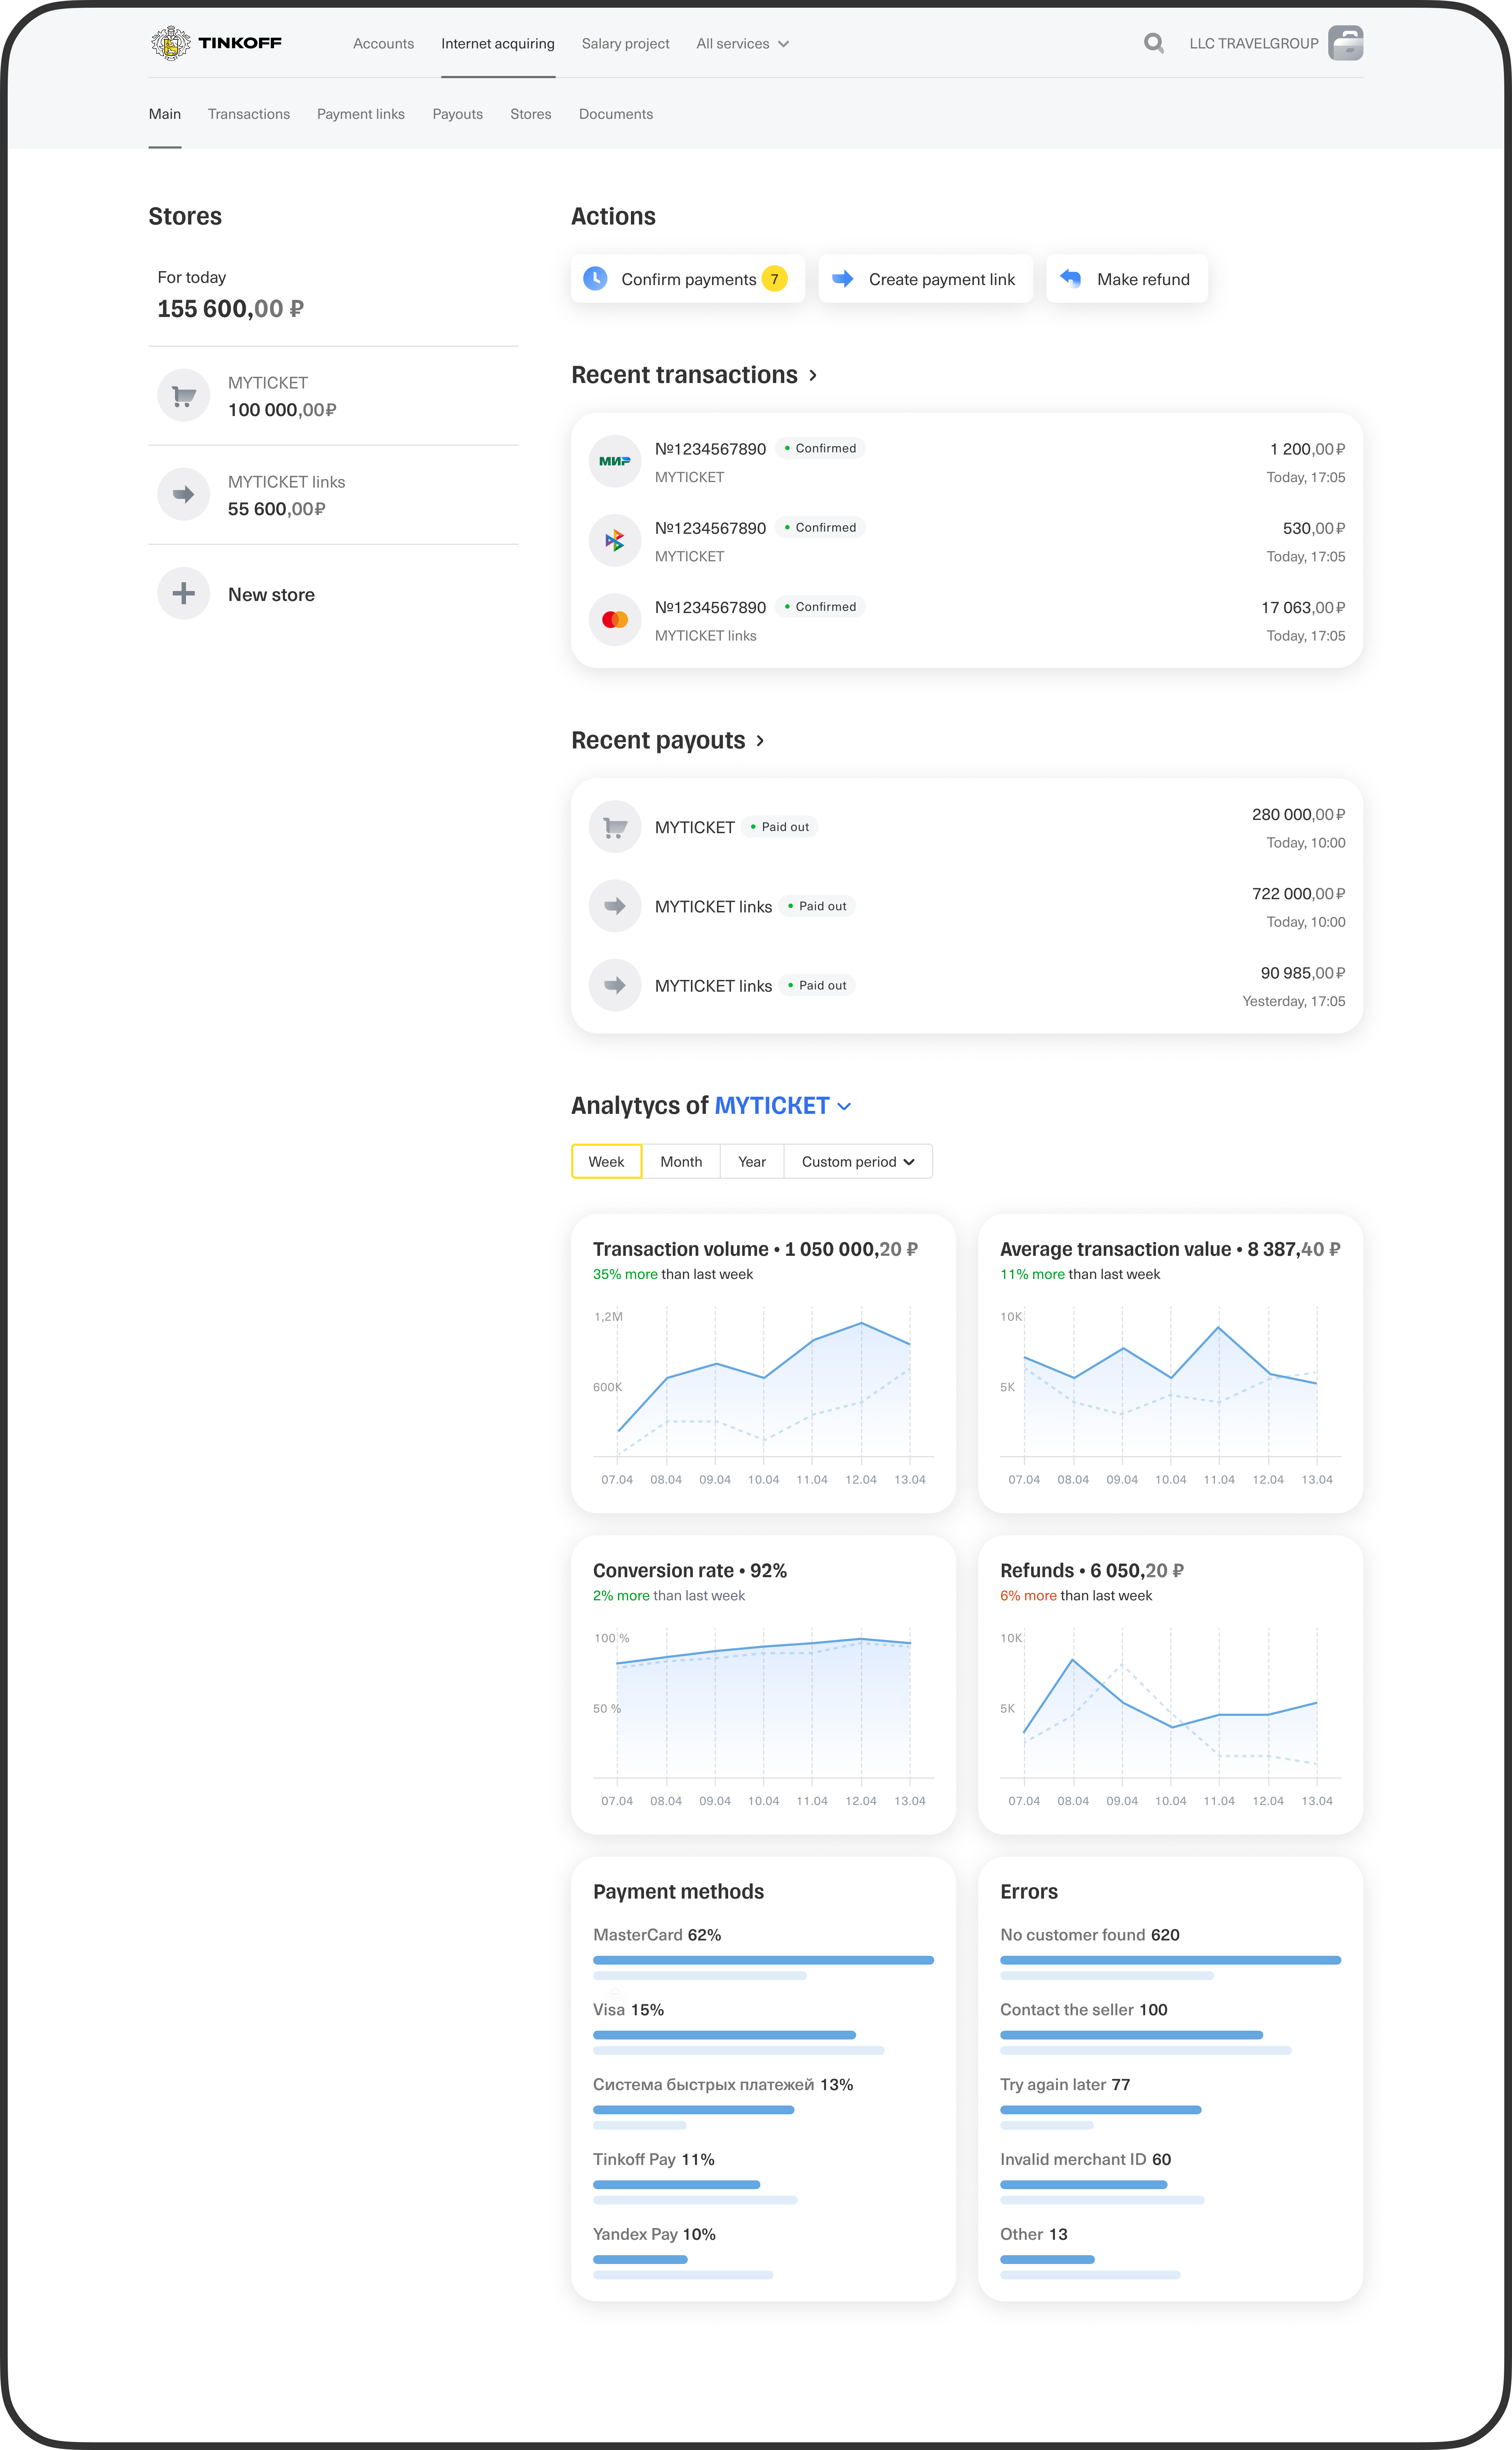Click the blue arrow icon on Create payment link
The height and width of the screenshot is (2450, 1512).
(843, 278)
